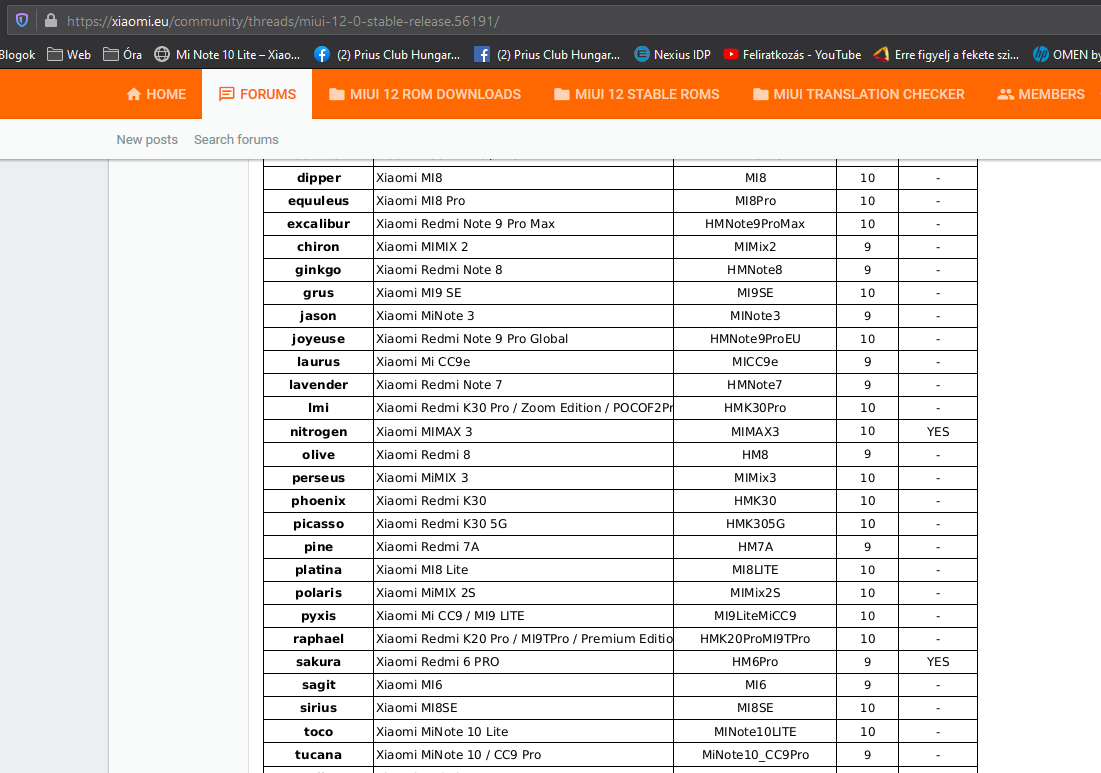
Task: Click the "HMNote9ProMax" cell
Action: click(755, 224)
